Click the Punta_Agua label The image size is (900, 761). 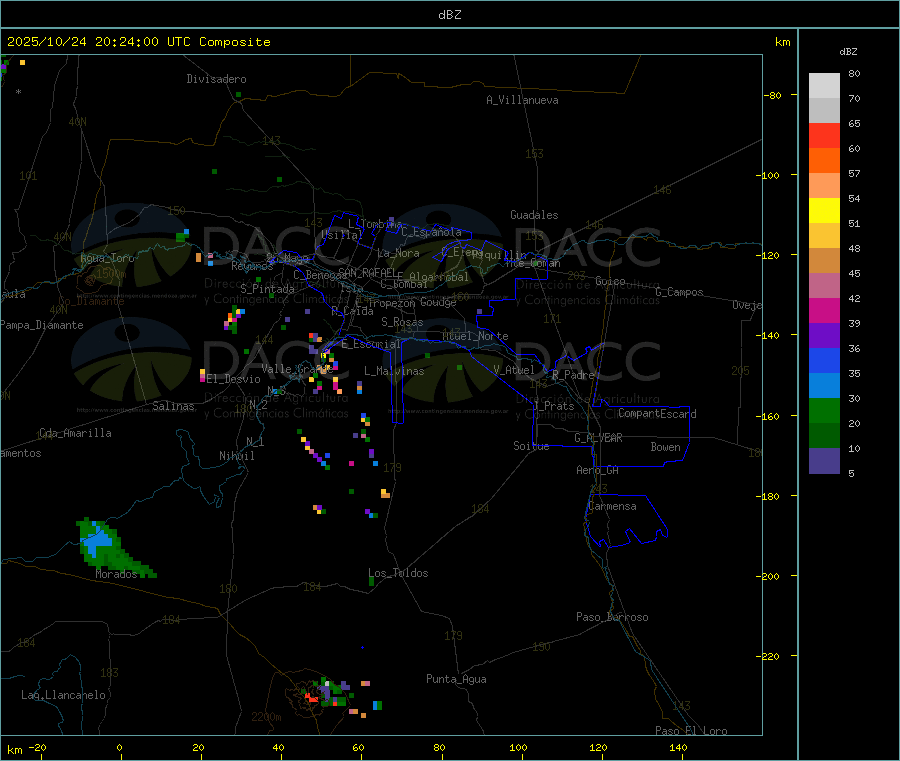456,679
